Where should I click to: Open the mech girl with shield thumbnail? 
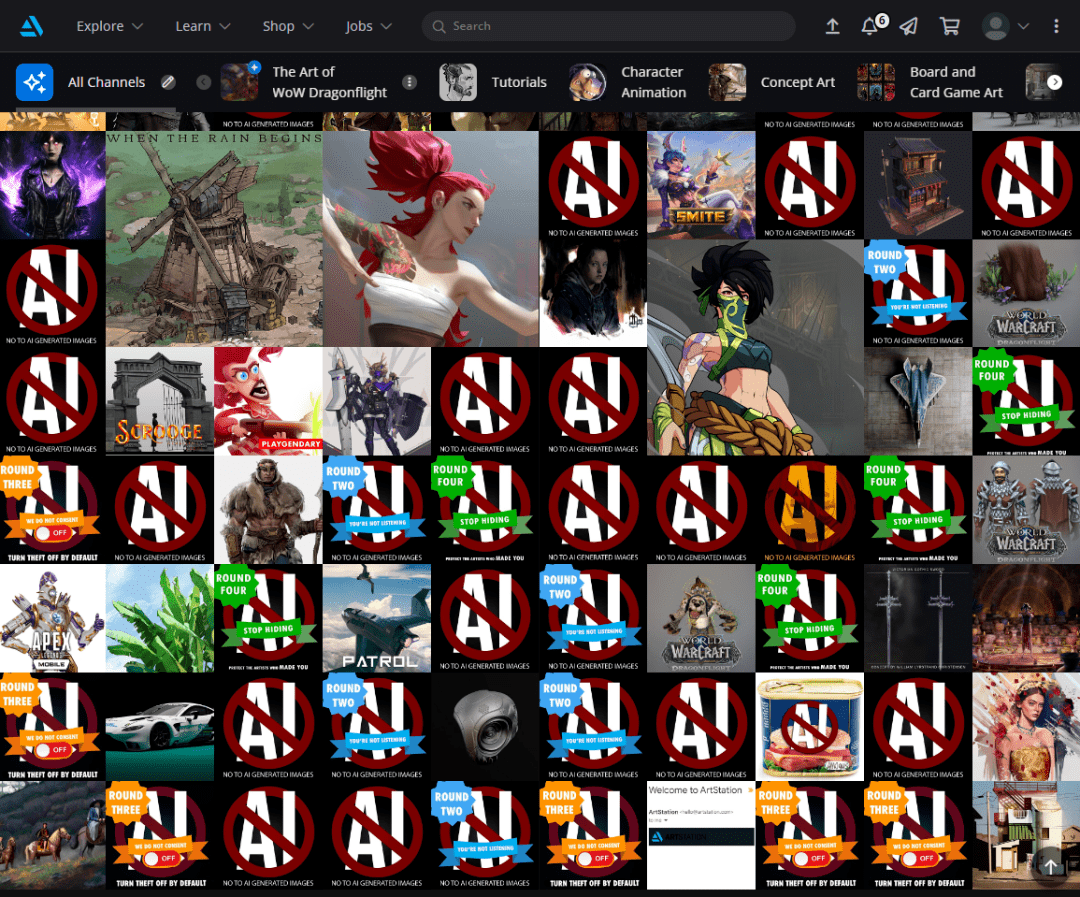(377, 401)
